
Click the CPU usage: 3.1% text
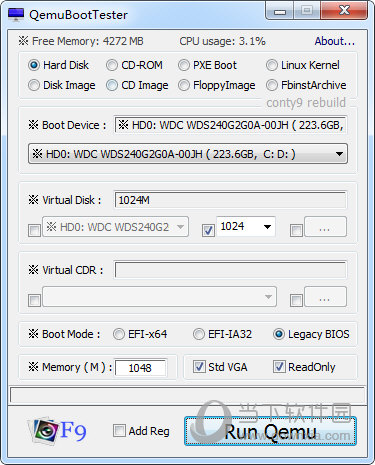click(x=222, y=41)
